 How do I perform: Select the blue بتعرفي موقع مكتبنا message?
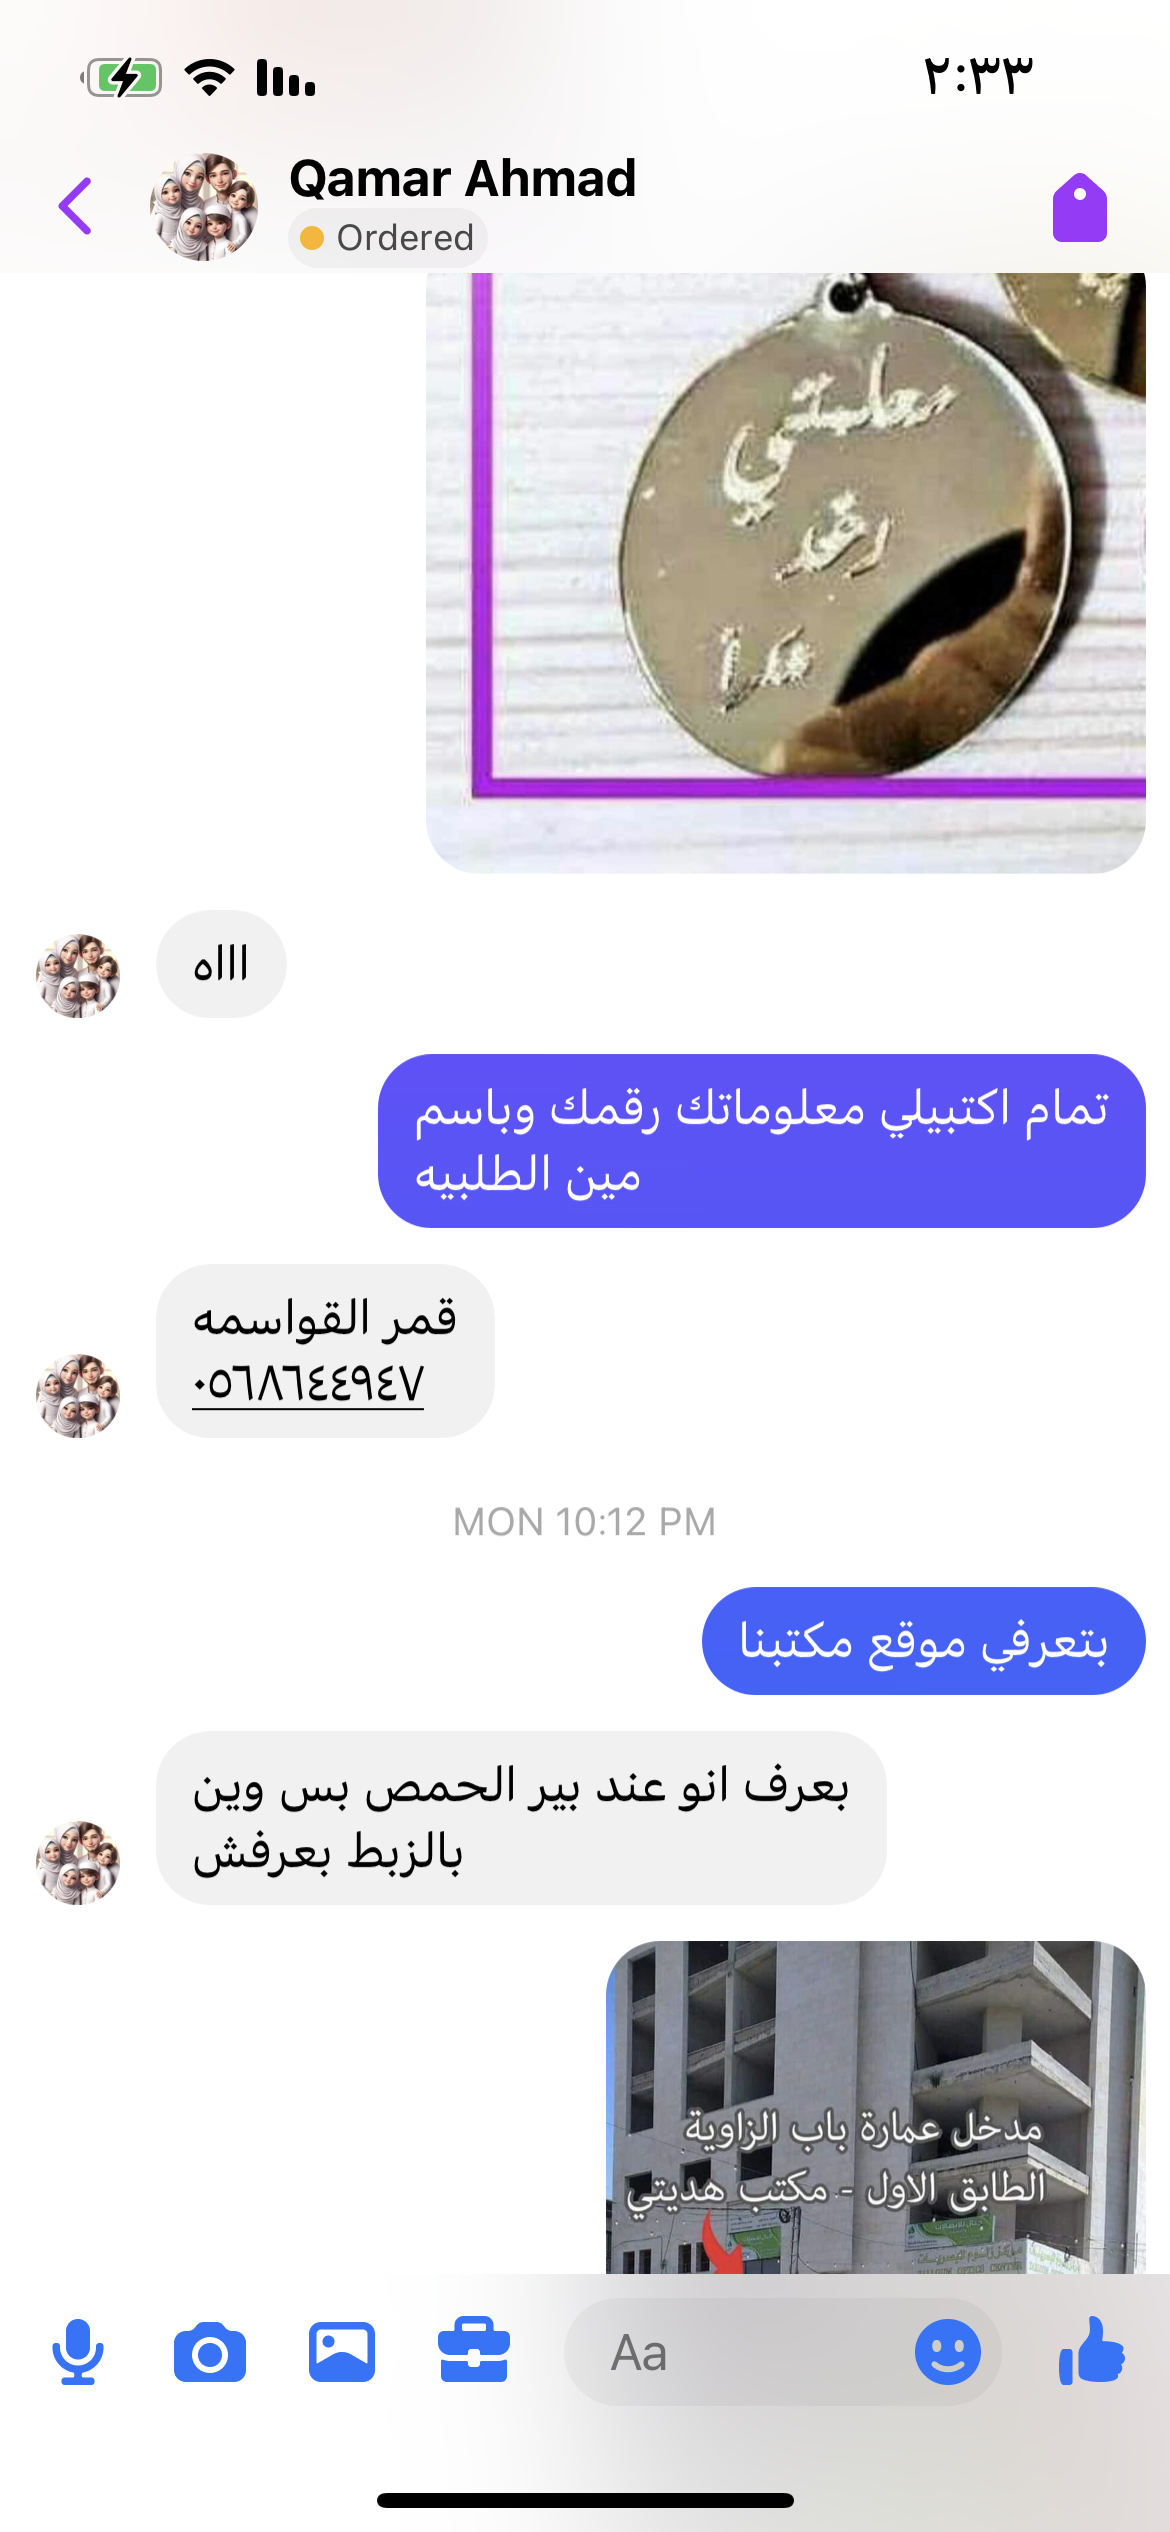(924, 1641)
